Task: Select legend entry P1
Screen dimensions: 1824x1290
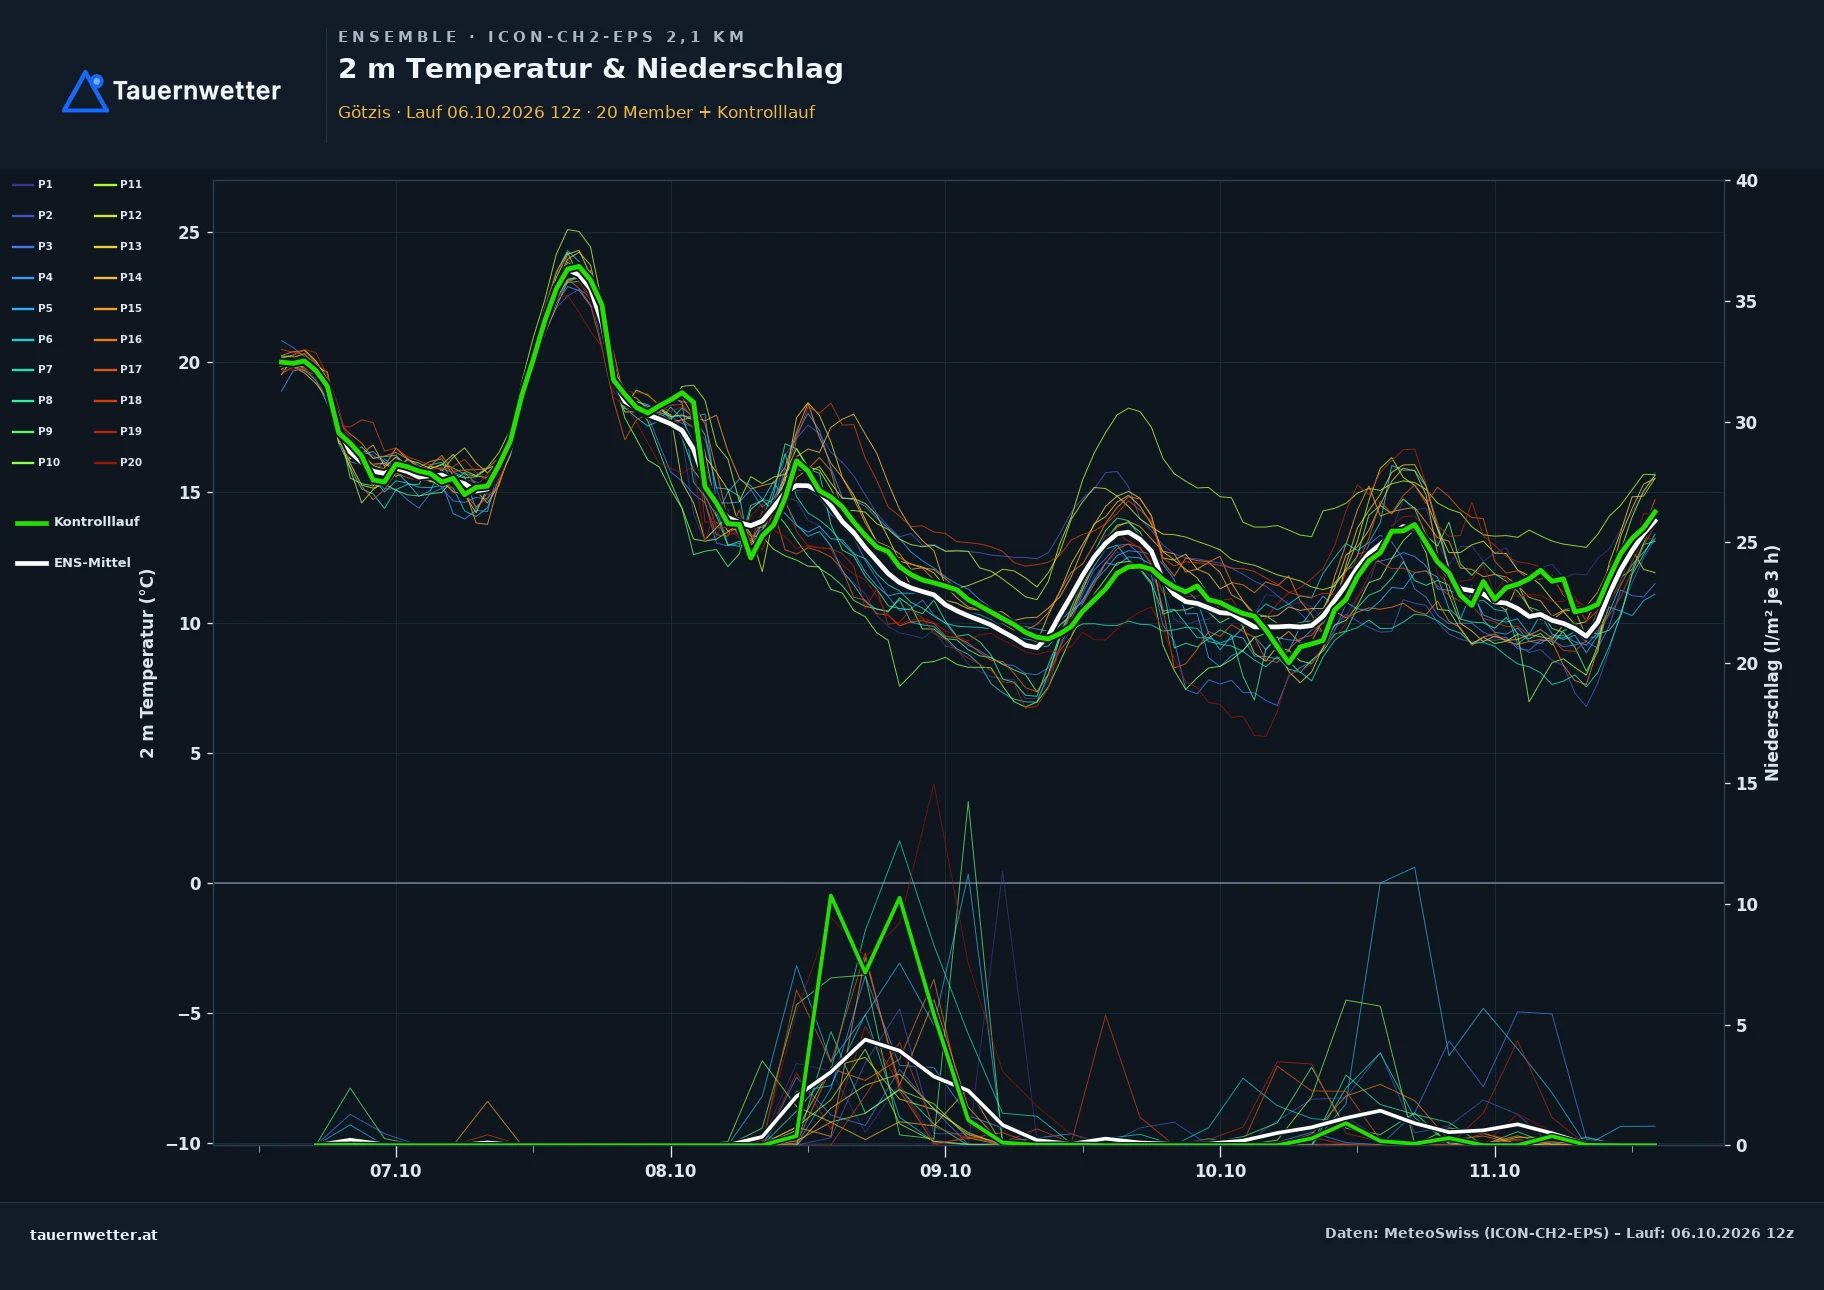Action: click(32, 185)
